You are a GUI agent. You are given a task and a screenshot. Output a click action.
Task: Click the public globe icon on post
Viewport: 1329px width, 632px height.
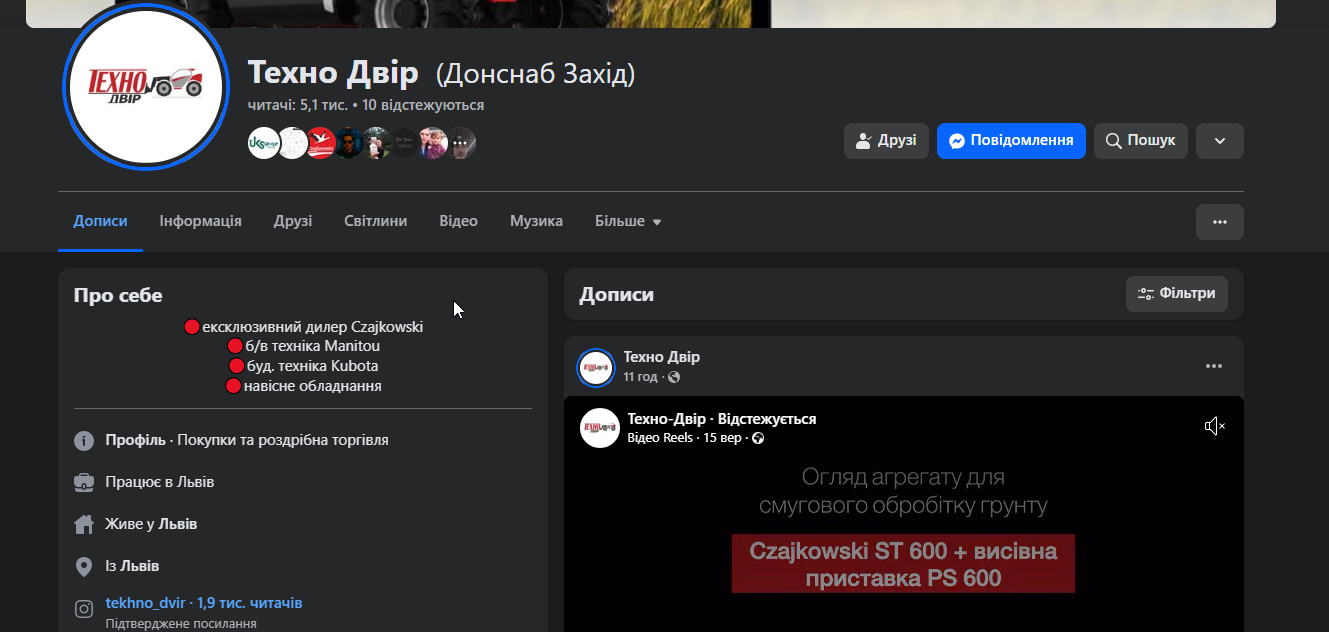674,377
